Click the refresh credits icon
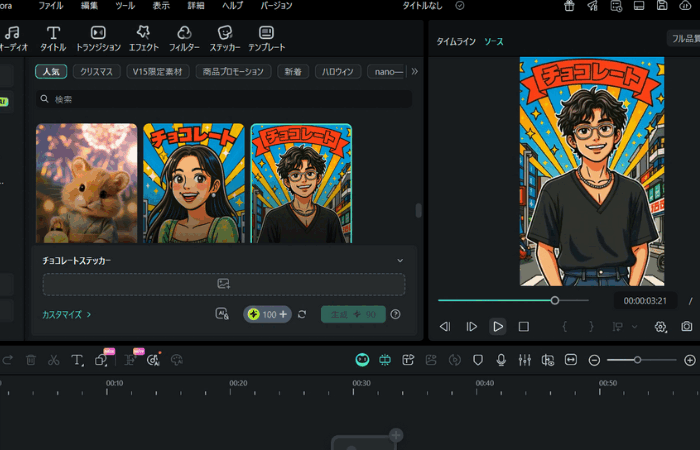The width and height of the screenshot is (700, 450). [302, 314]
